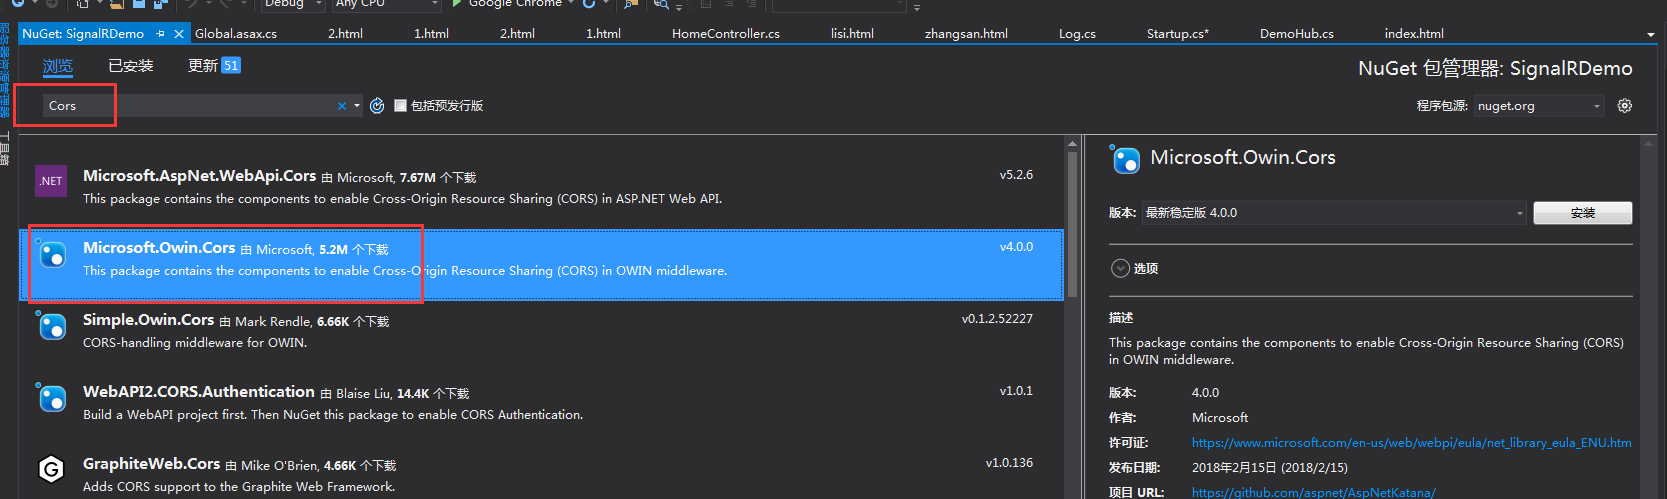This screenshot has width=1667, height=499.
Task: Click the package list scroll-up arrow
Action: [1072, 142]
